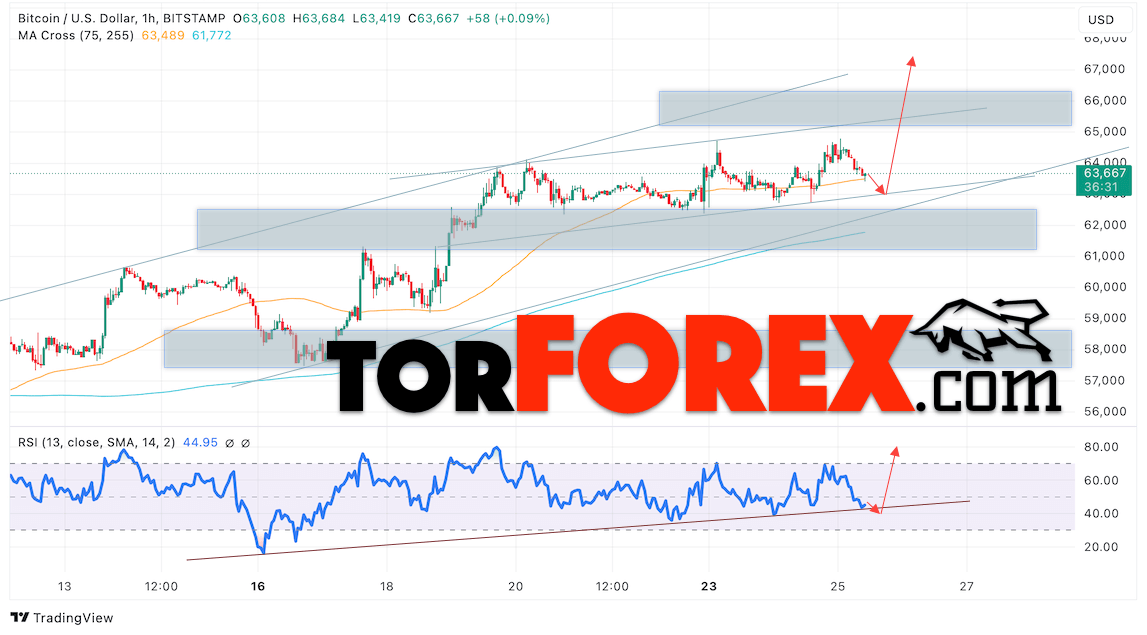Click the second RSI circle-slash icon
Viewport: 1147px width, 635px height.
click(x=245, y=443)
